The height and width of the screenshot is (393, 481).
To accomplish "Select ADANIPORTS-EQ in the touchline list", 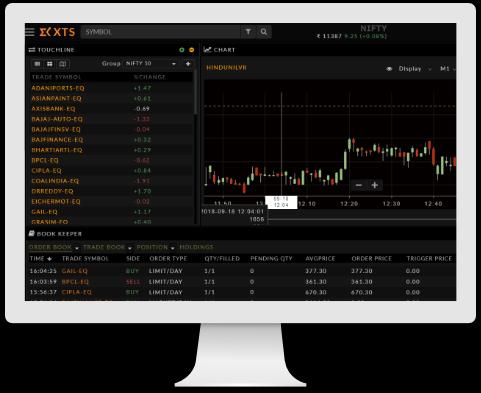I will tap(58, 88).
